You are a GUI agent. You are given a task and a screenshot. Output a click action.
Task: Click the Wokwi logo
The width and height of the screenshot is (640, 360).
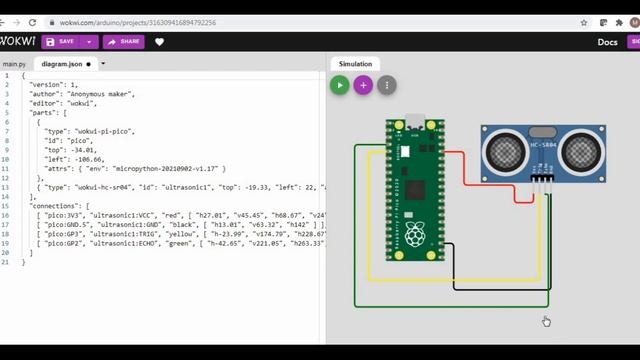[18, 41]
